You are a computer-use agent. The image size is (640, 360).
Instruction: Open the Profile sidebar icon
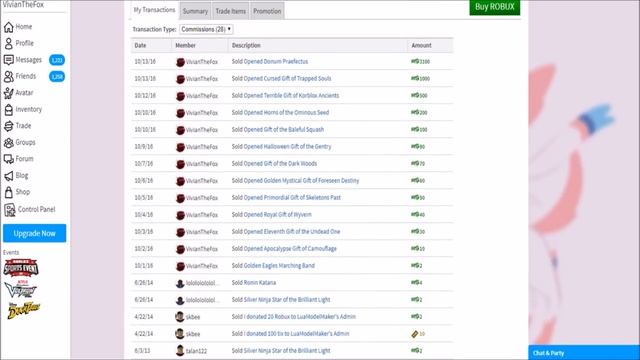click(x=9, y=43)
